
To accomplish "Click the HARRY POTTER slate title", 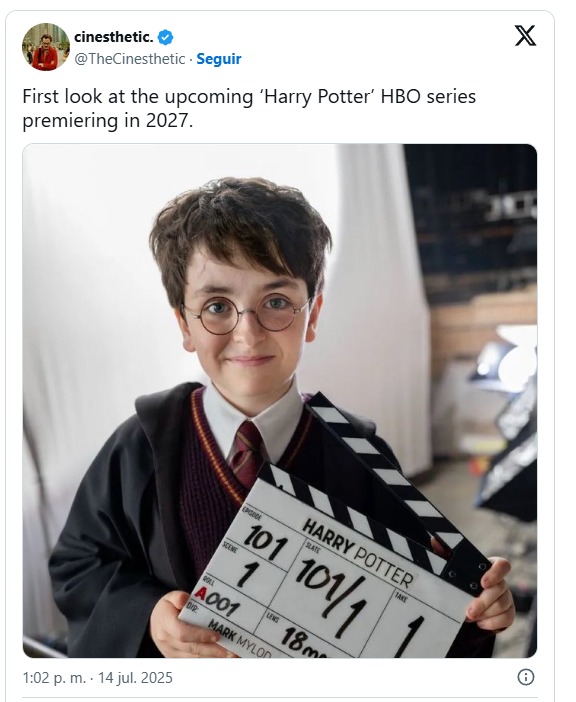I will [x=358, y=553].
